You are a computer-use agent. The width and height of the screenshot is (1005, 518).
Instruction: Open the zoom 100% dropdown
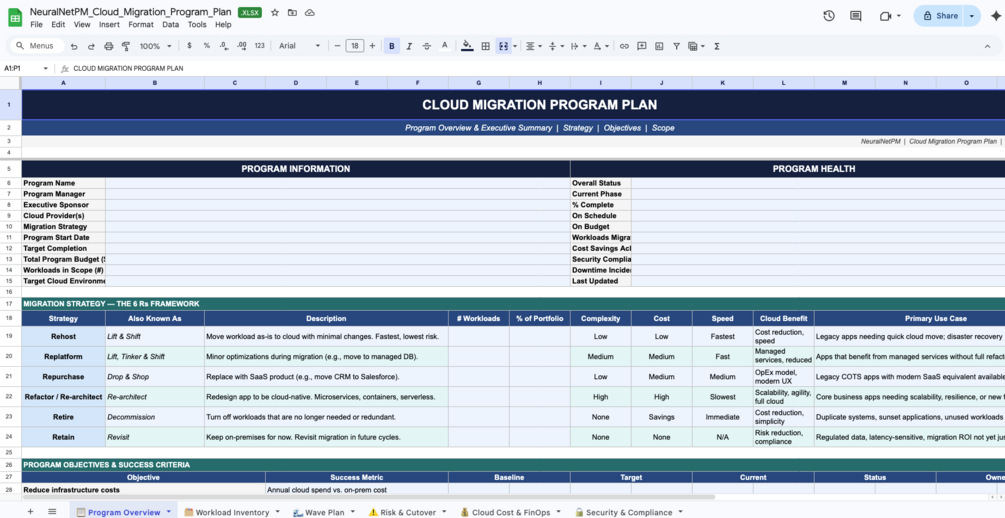156,46
